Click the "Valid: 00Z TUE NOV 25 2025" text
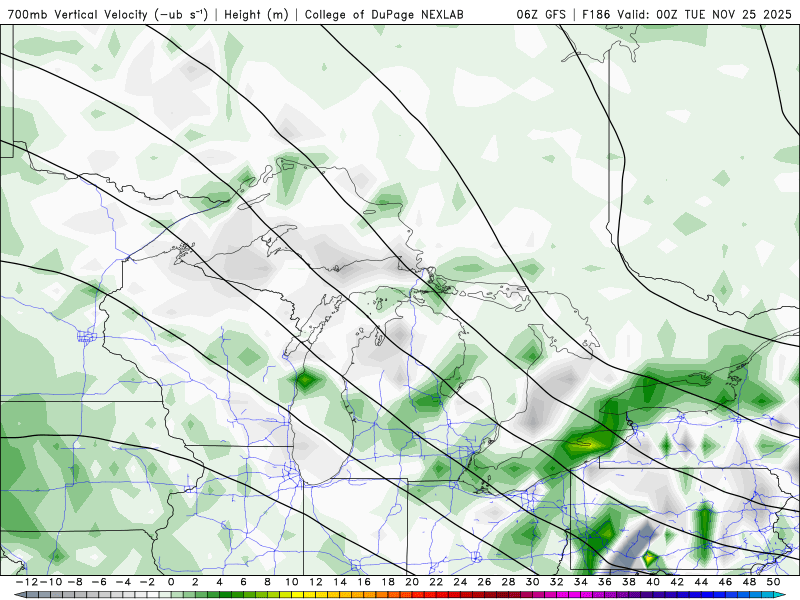This screenshot has height=600, width=800. click(705, 15)
